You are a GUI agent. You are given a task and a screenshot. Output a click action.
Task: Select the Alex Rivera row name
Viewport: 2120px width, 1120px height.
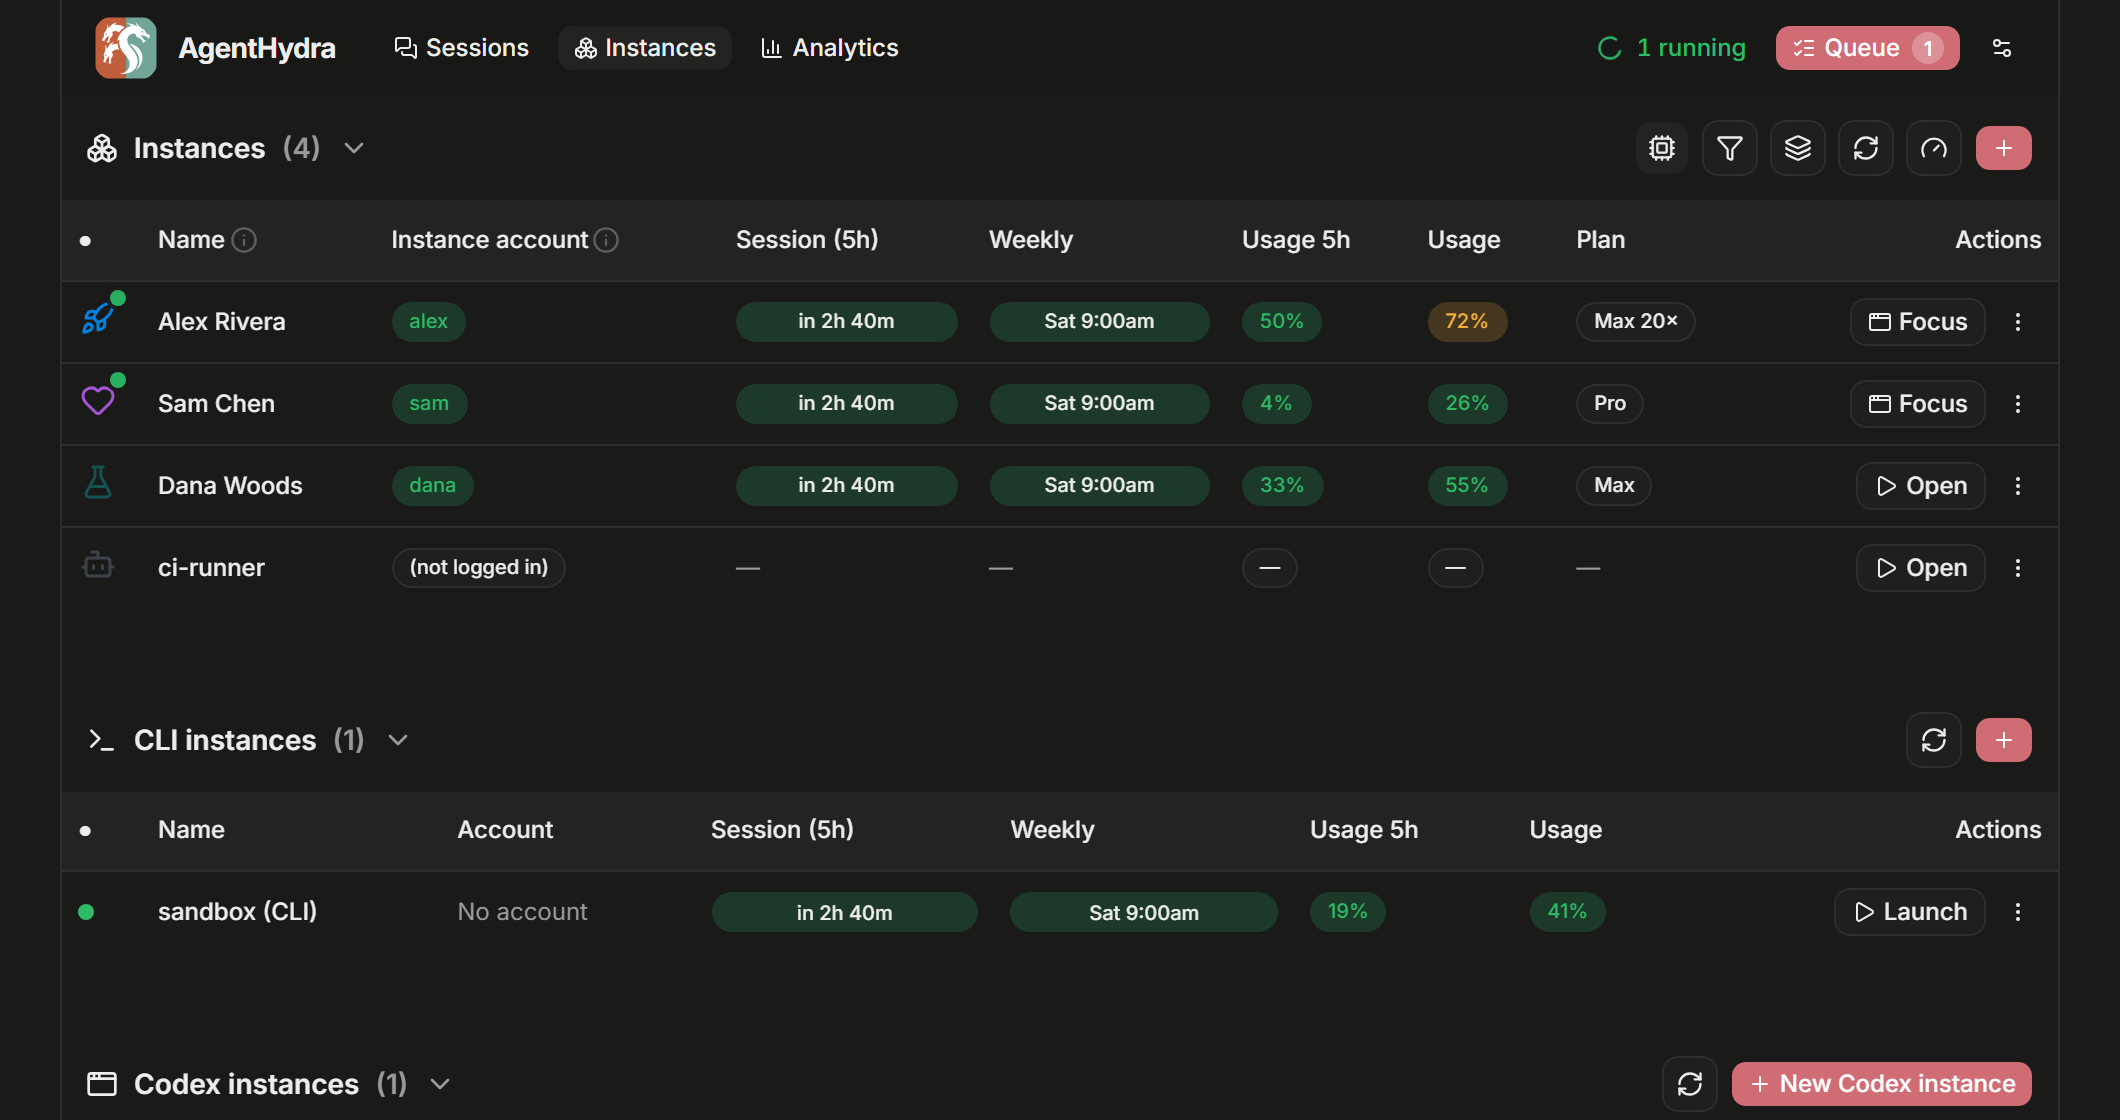(x=222, y=322)
